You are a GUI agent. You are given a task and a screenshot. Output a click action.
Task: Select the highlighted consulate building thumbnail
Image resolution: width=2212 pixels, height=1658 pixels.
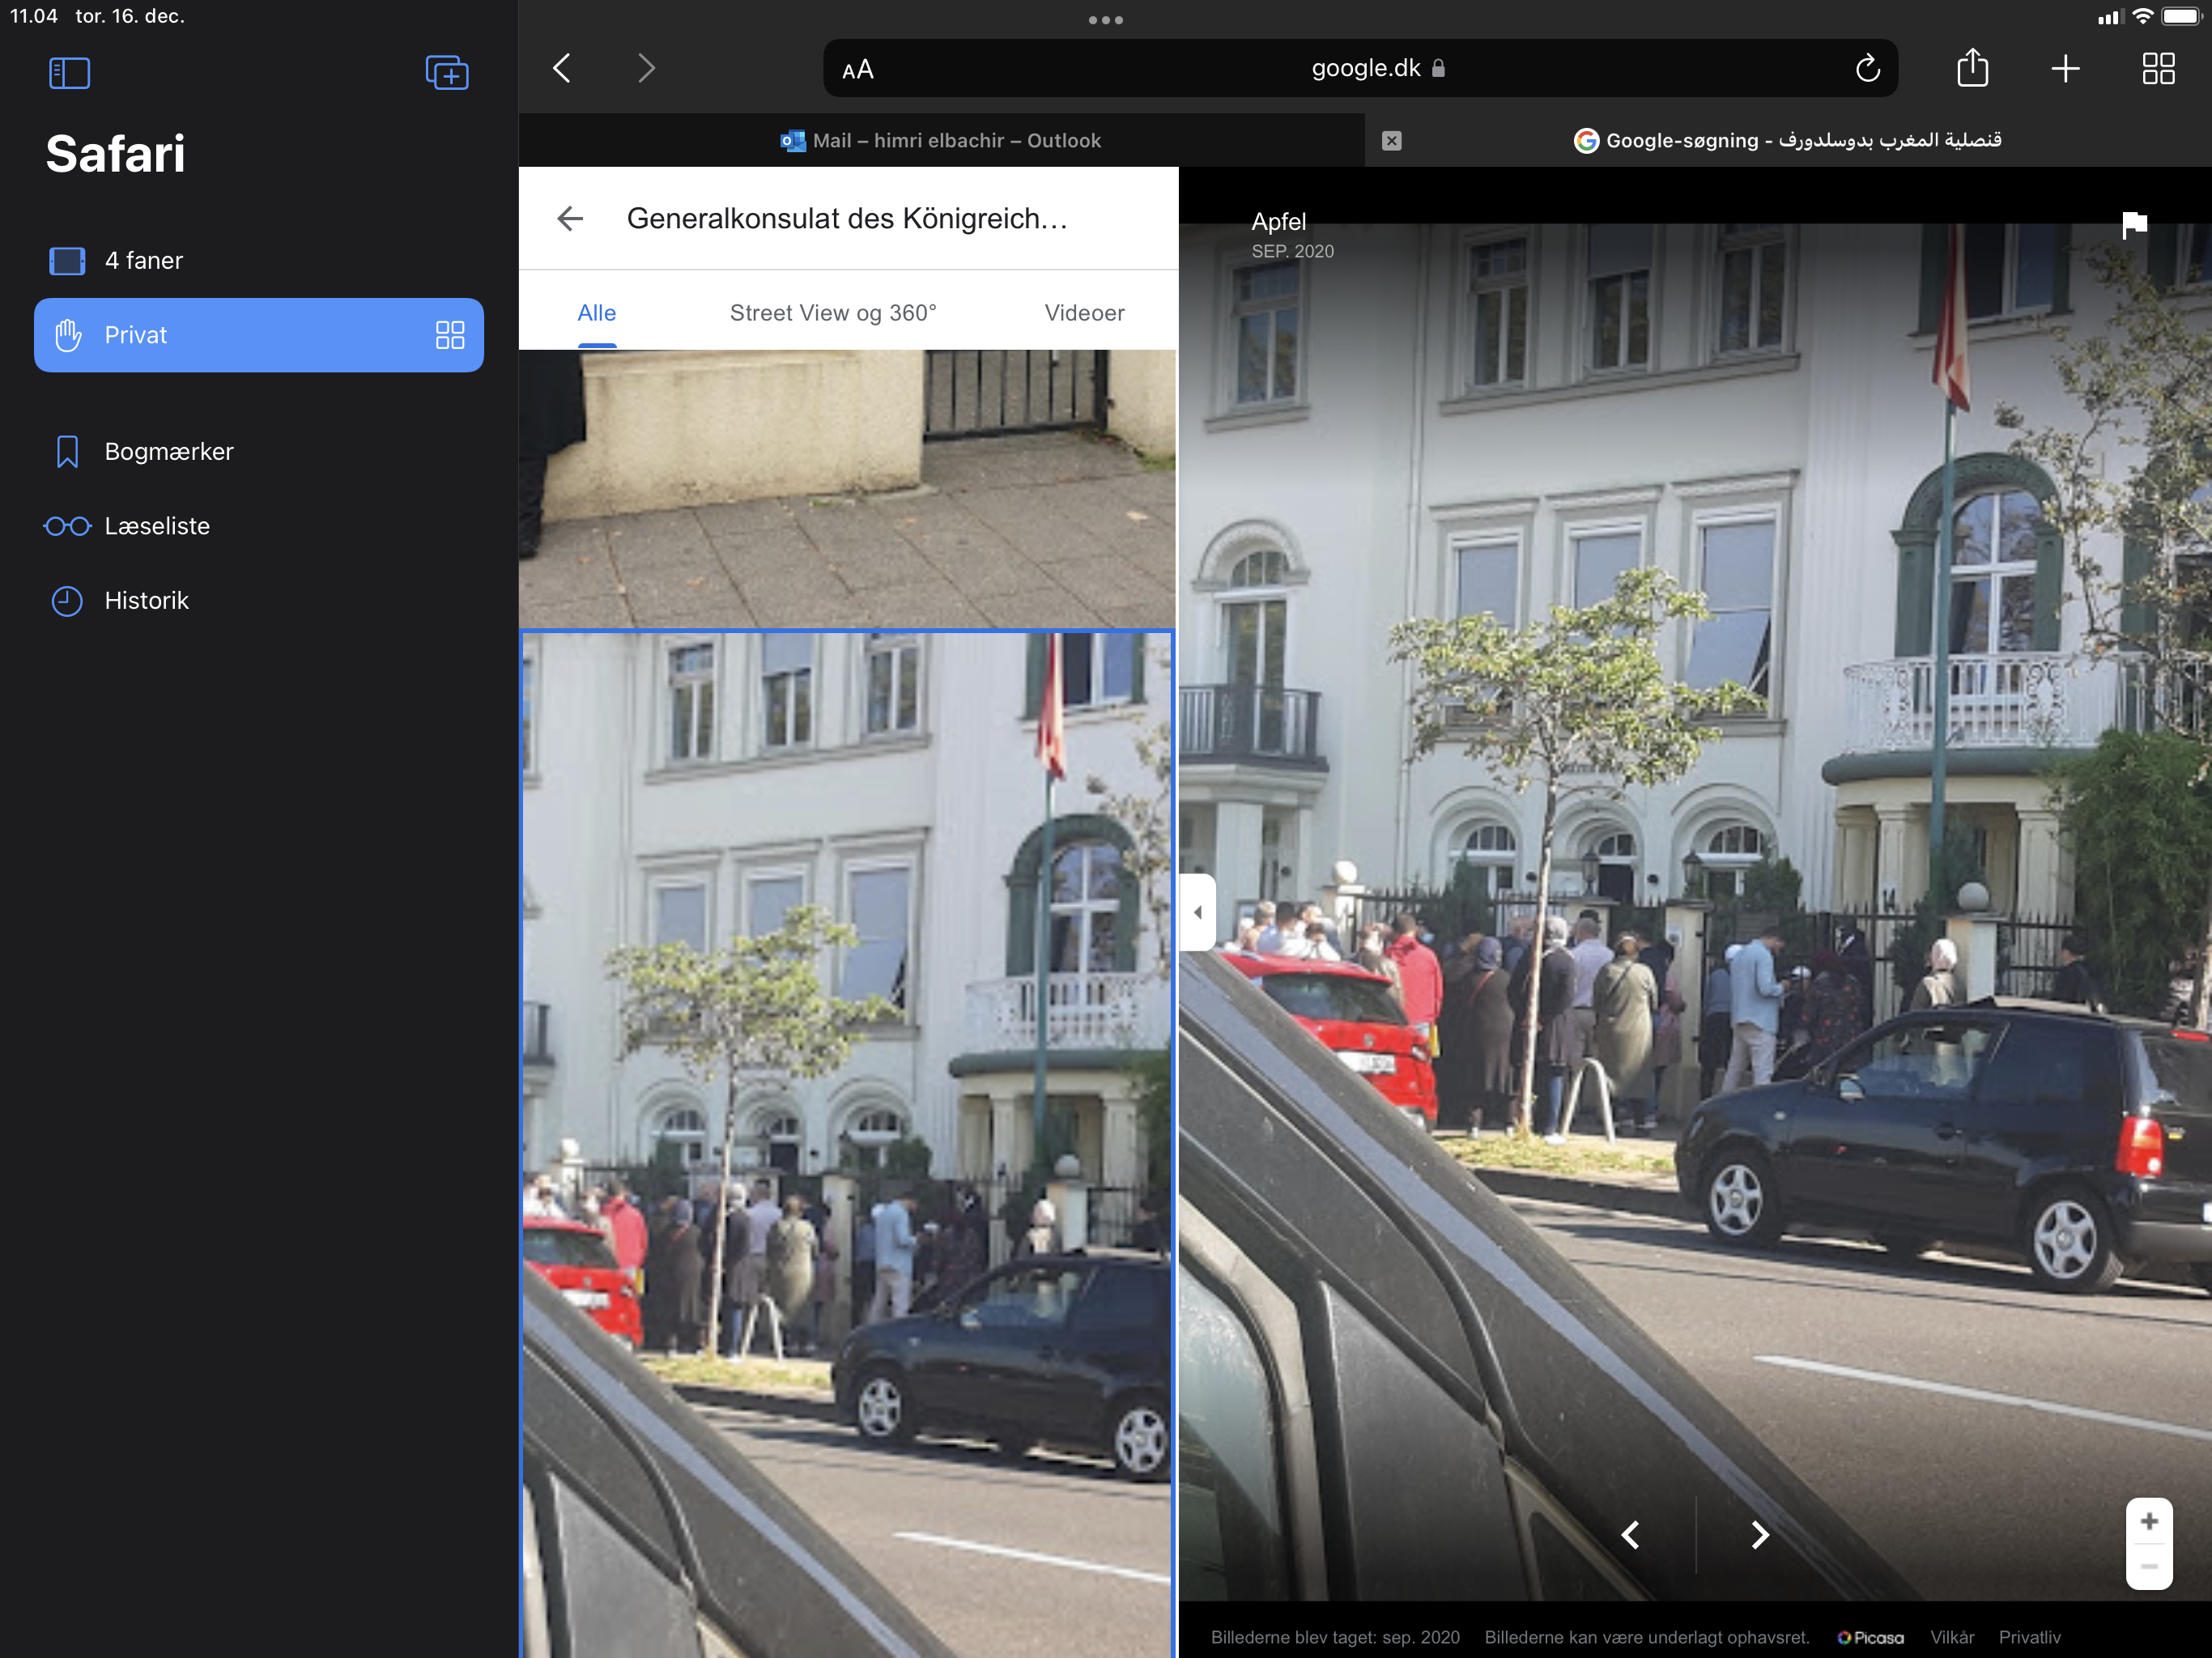click(847, 1143)
